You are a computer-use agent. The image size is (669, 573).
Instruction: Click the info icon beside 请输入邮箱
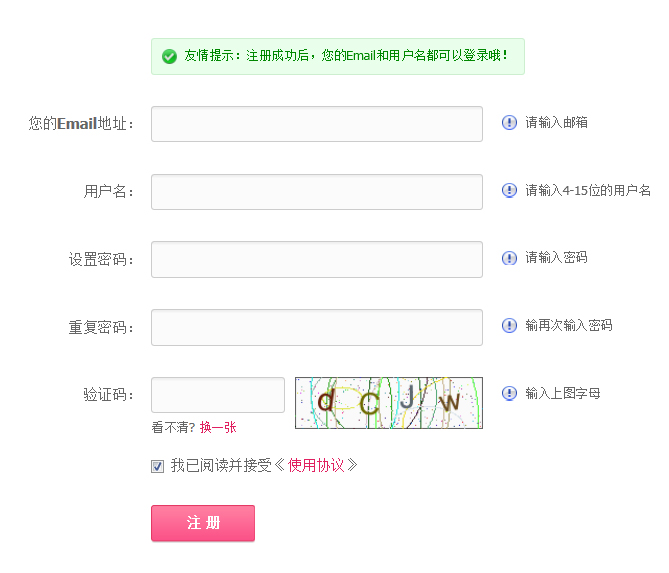[509, 123]
